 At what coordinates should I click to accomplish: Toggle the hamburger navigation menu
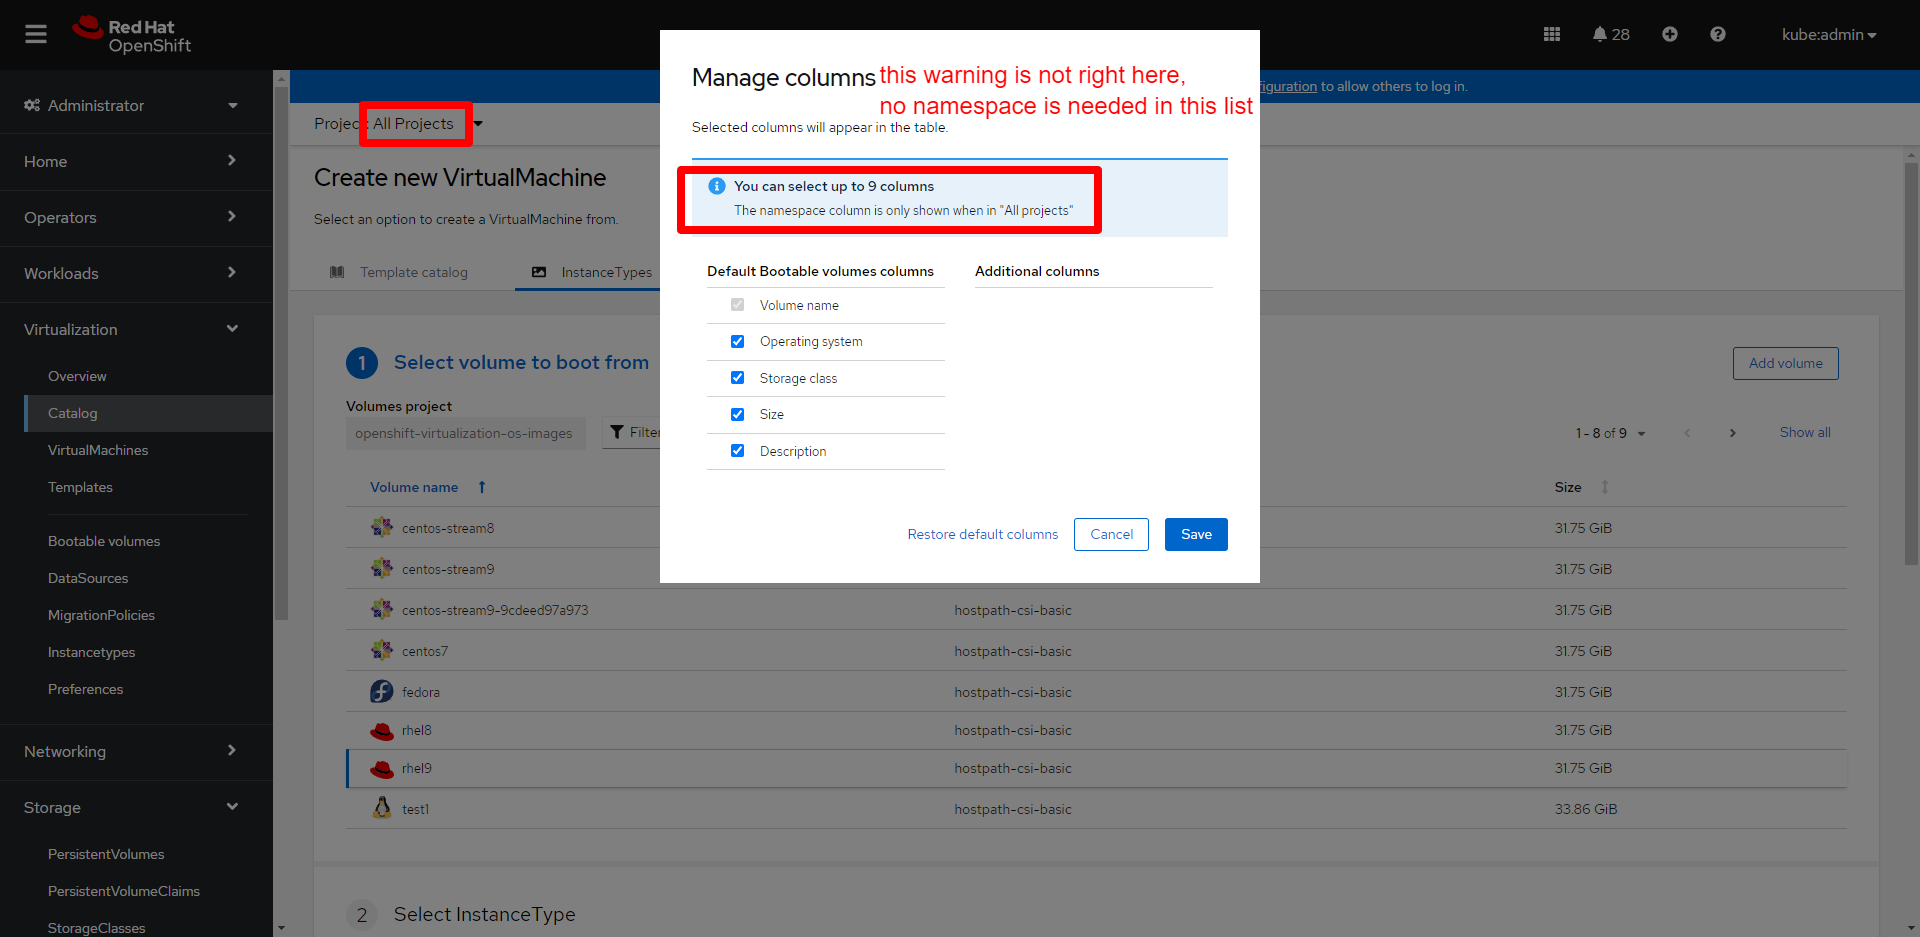coord(36,34)
